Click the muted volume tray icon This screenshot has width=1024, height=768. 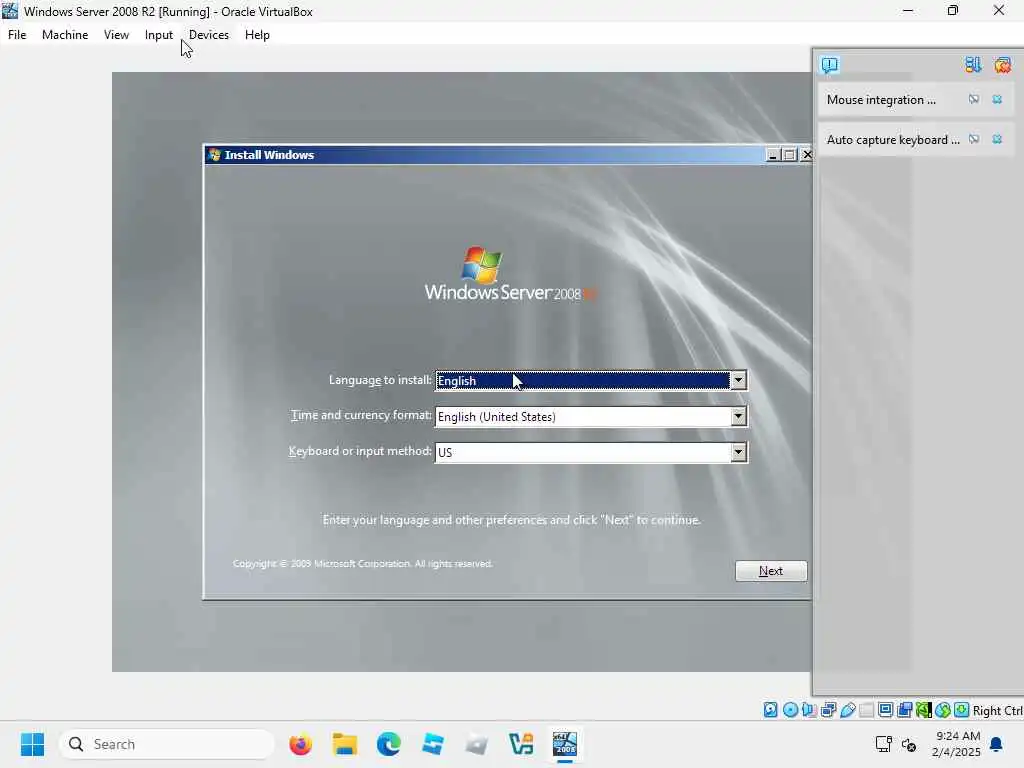pyautogui.click(x=909, y=744)
